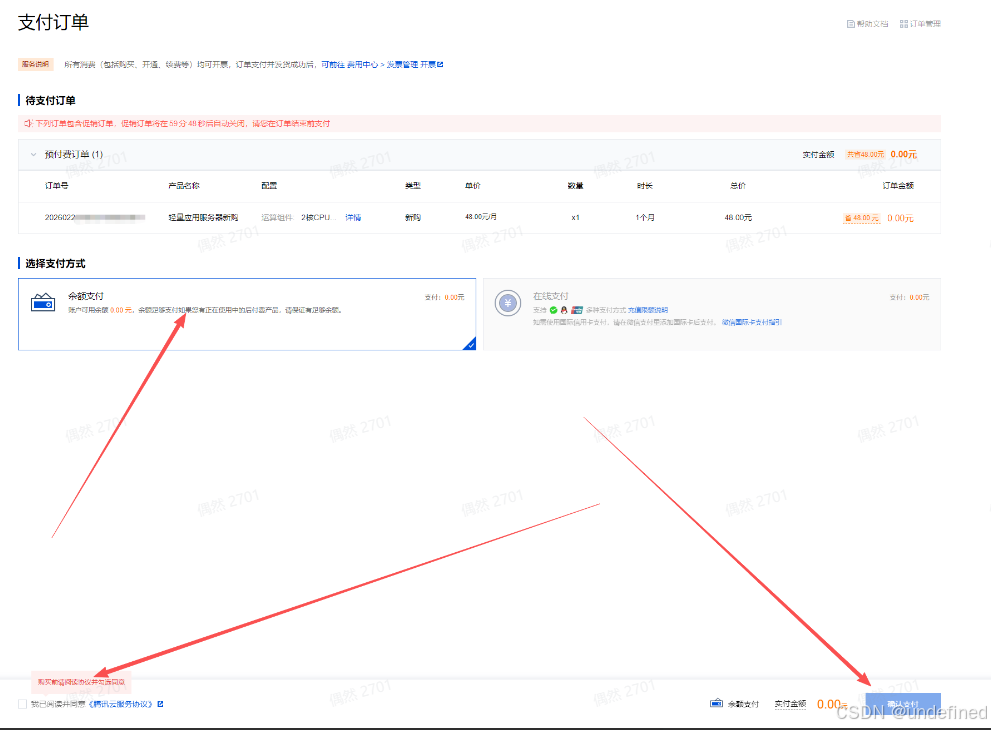Open the 详情 details link in the order row
This screenshot has width=991, height=730.
[x=353, y=217]
